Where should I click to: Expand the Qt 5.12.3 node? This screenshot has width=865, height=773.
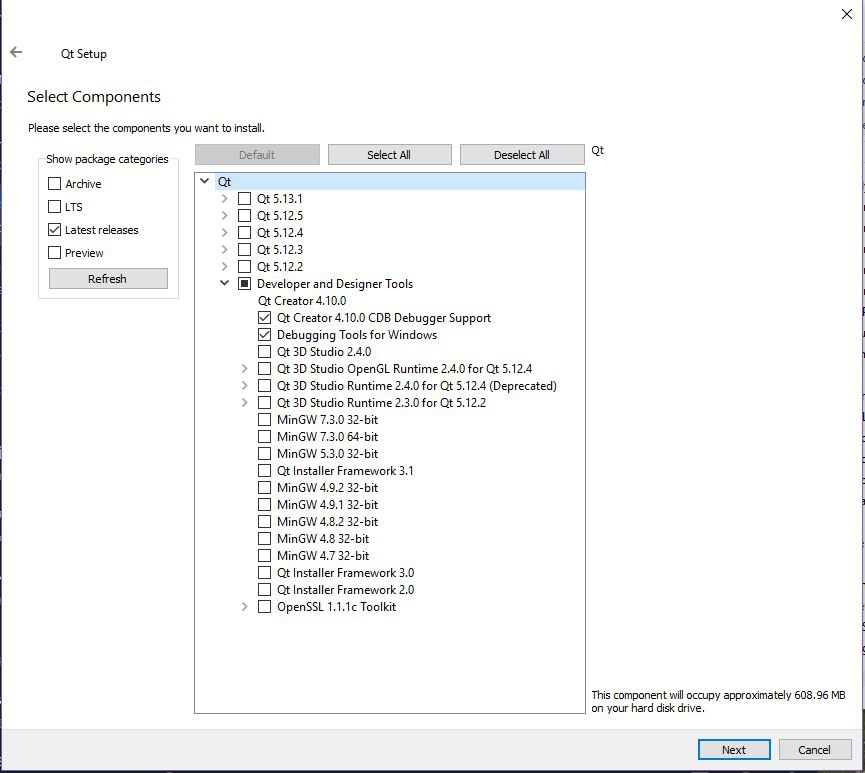click(225, 249)
